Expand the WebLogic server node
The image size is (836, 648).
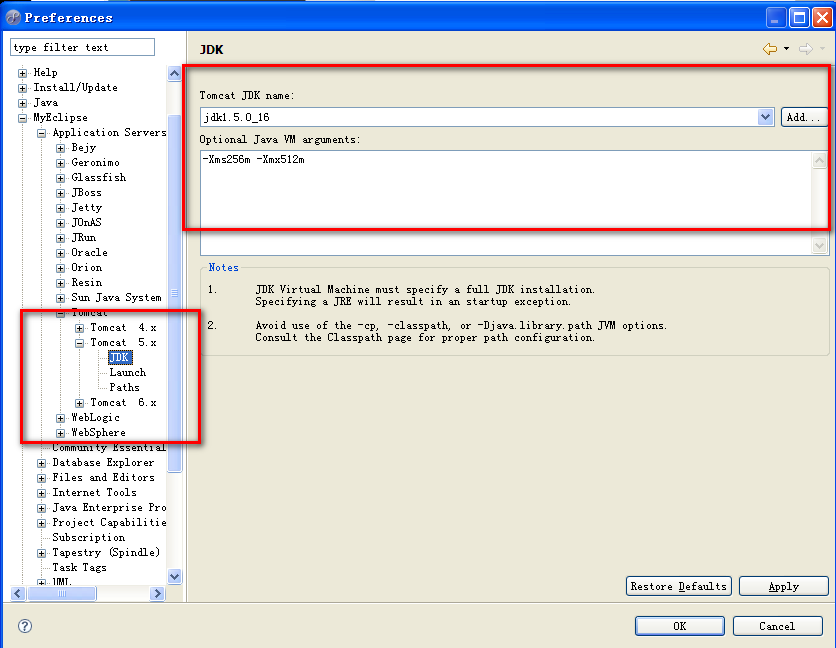click(61, 418)
